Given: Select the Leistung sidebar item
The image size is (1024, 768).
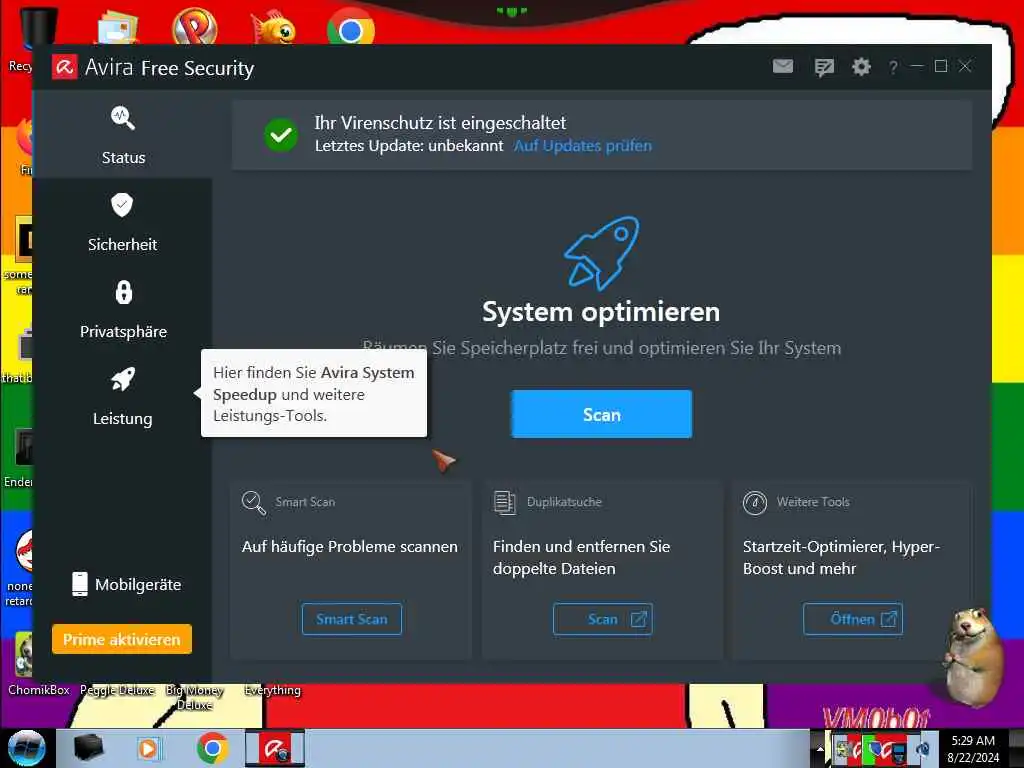Looking at the screenshot, I should pos(123,396).
